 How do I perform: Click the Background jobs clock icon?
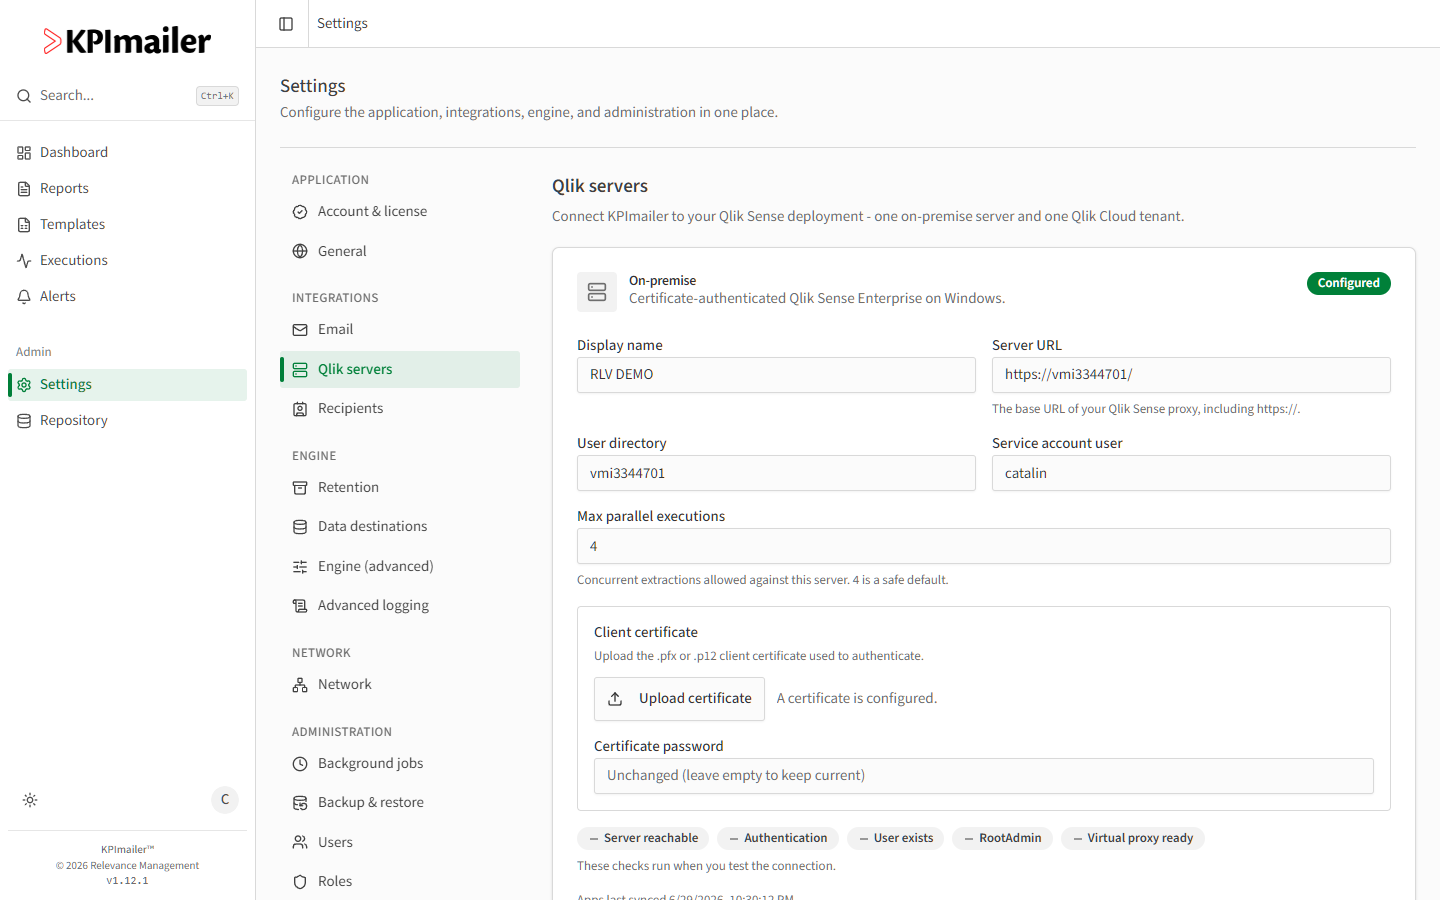300,764
